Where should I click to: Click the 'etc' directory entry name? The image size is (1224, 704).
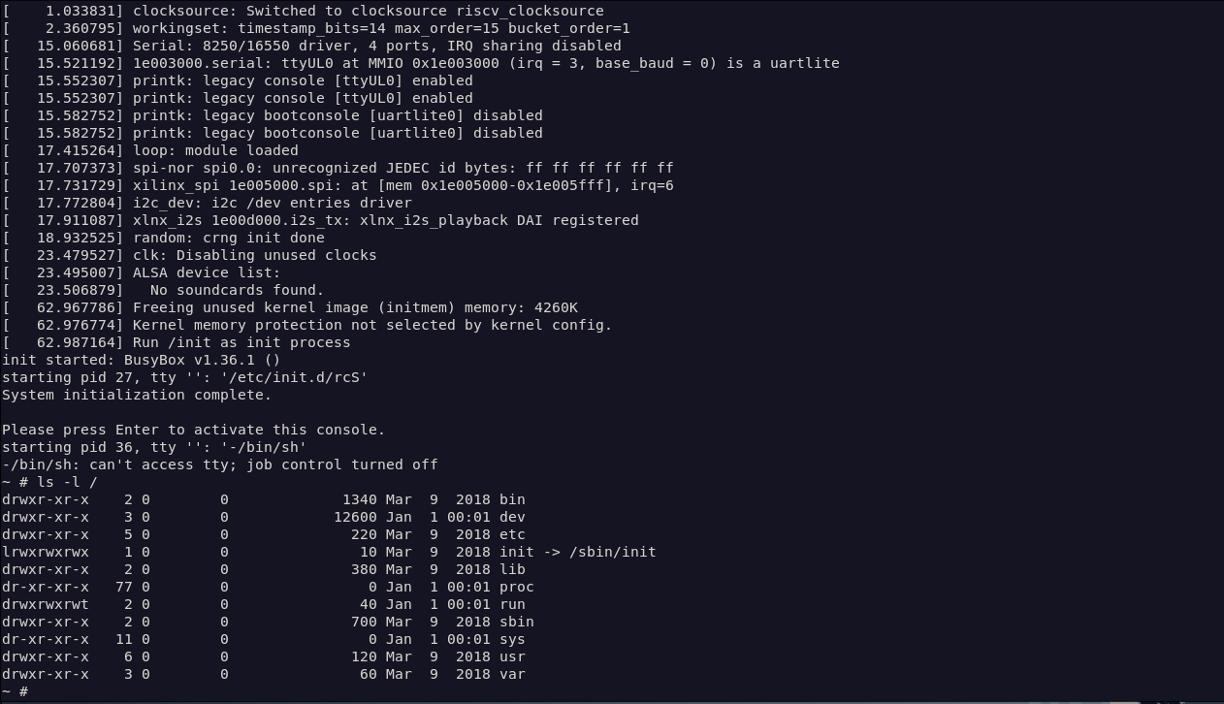coord(512,534)
